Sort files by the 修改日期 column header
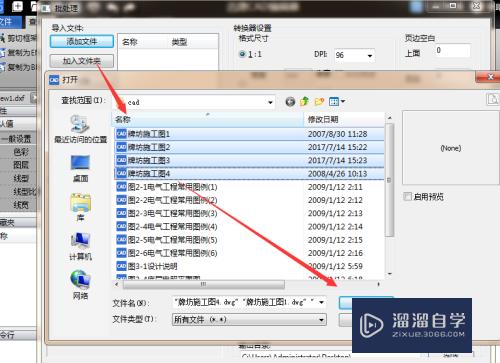This screenshot has height=363, width=500. point(344,119)
